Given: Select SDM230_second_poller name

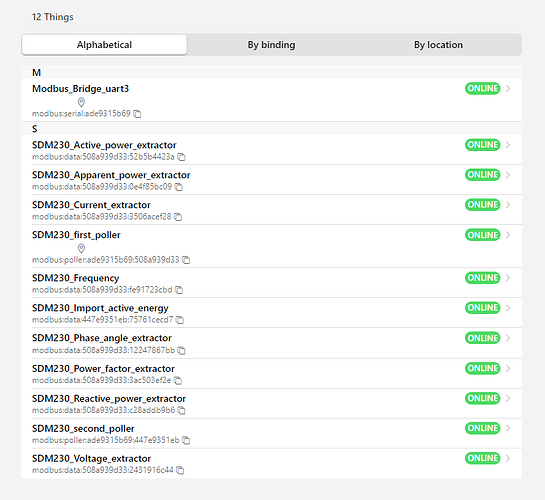Looking at the screenshot, I should coord(83,429).
